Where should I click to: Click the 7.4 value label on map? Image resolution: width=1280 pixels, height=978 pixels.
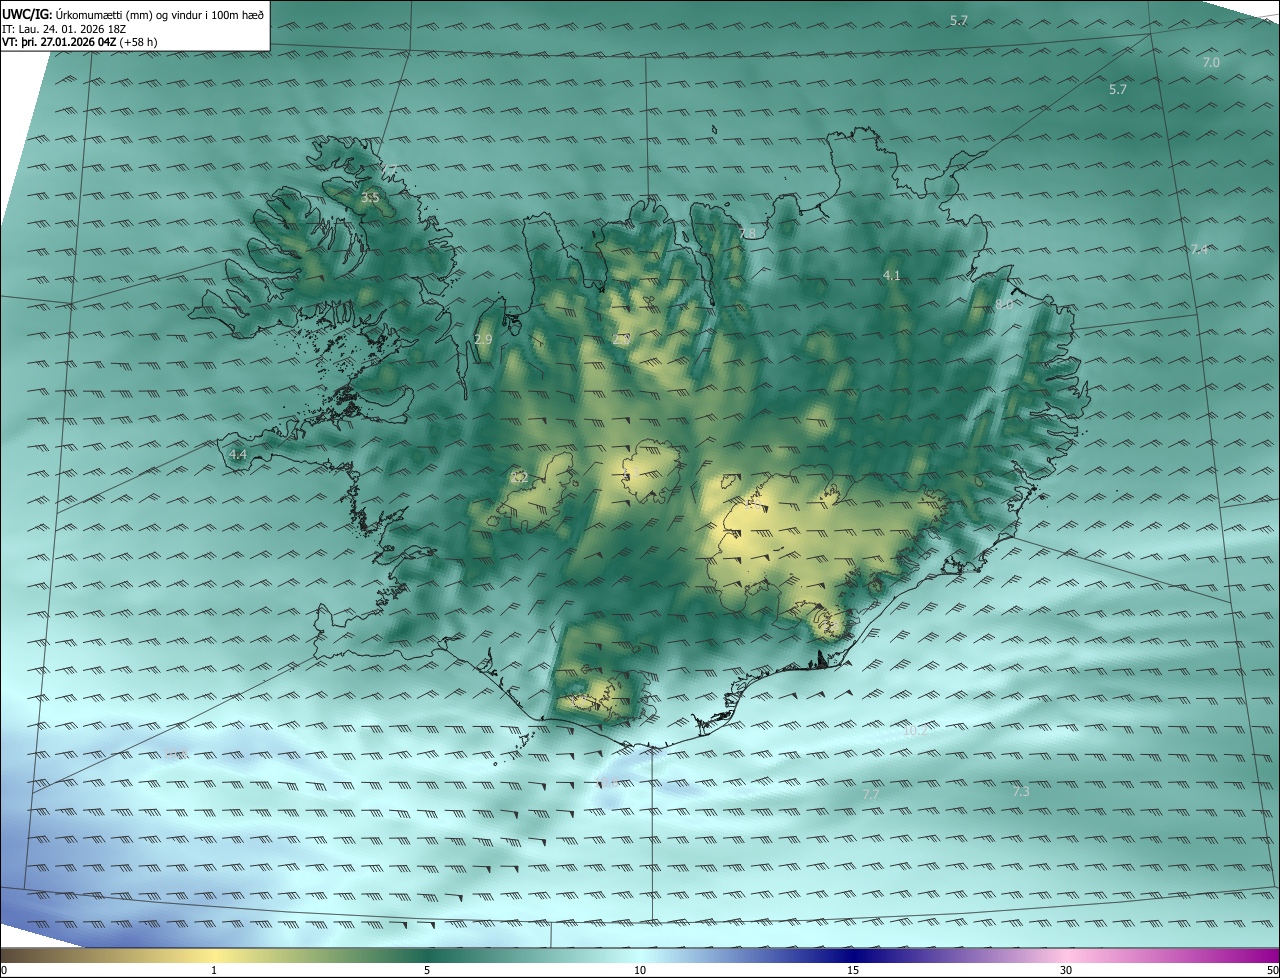pyautogui.click(x=1199, y=250)
